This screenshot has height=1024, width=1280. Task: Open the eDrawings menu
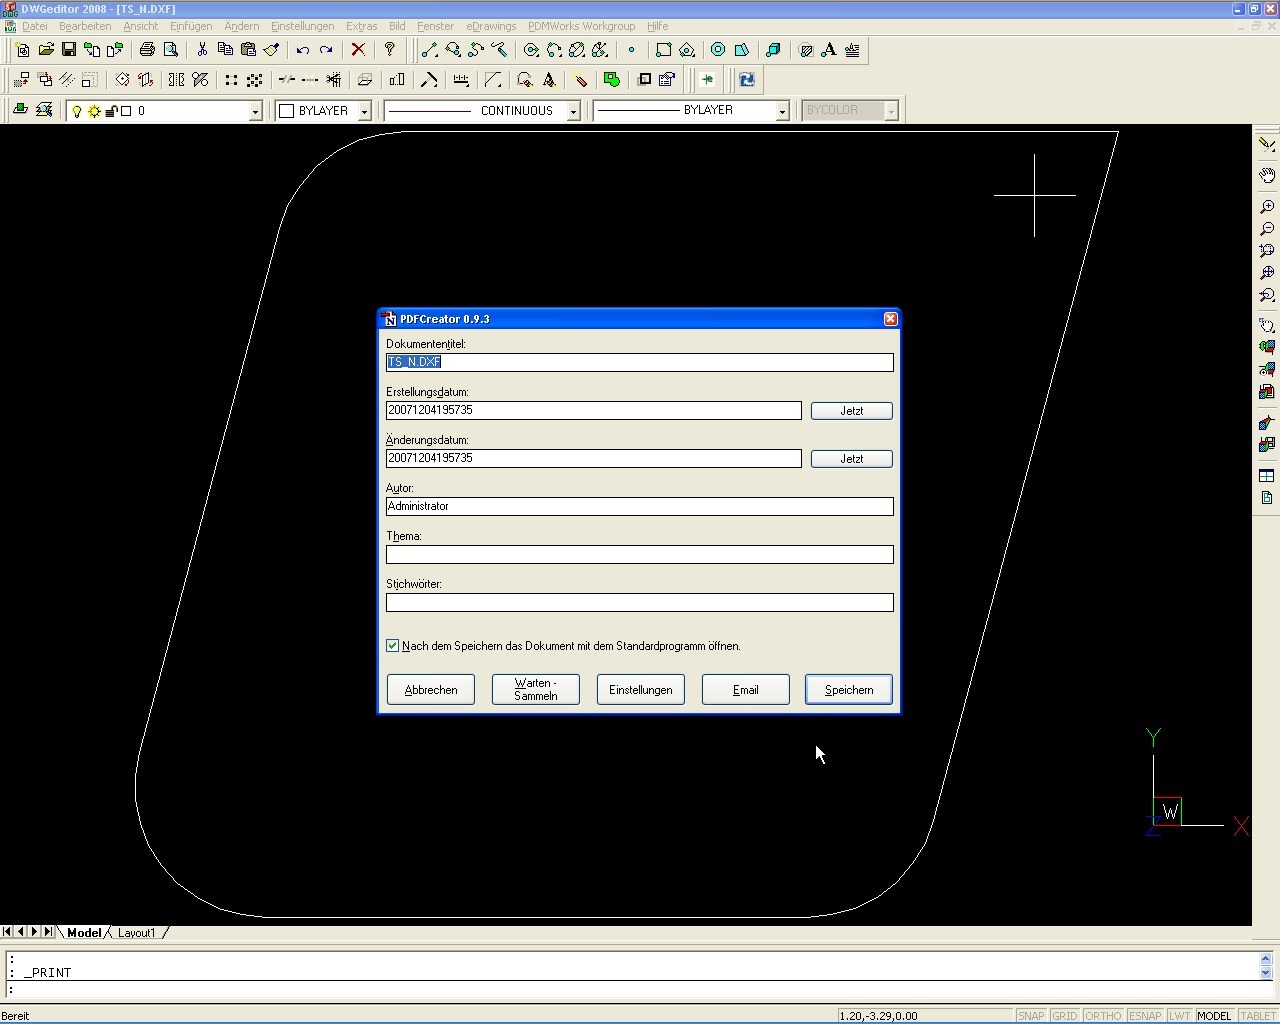491,26
